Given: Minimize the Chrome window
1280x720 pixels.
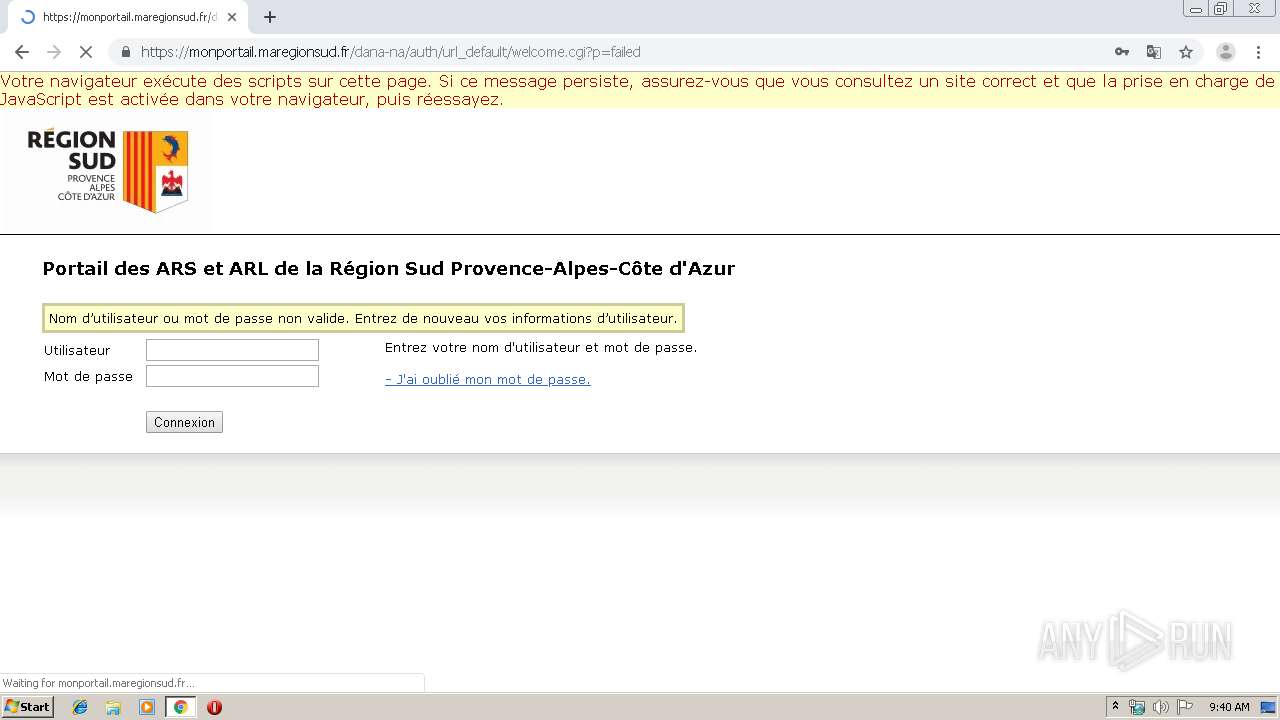Looking at the screenshot, I should [x=1196, y=8].
